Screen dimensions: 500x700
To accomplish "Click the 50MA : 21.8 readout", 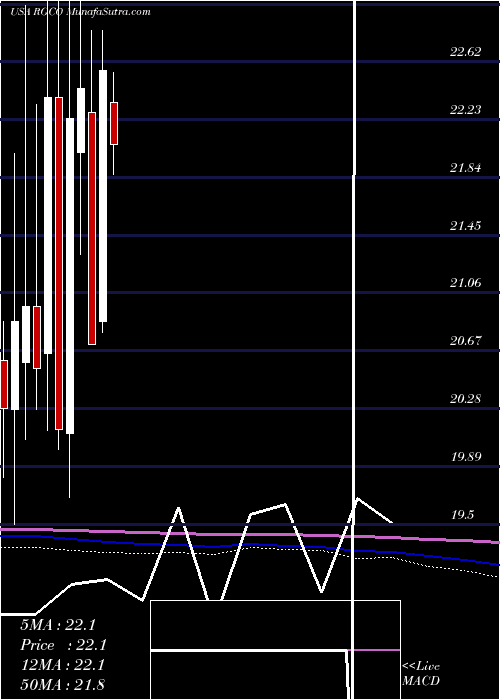I will [62, 684].
